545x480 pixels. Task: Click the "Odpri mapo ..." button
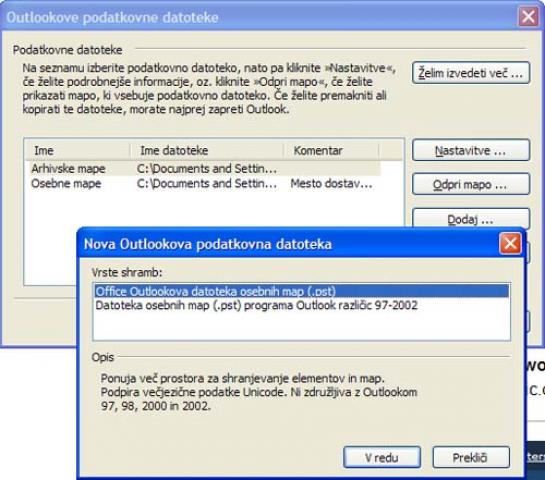coord(471,184)
